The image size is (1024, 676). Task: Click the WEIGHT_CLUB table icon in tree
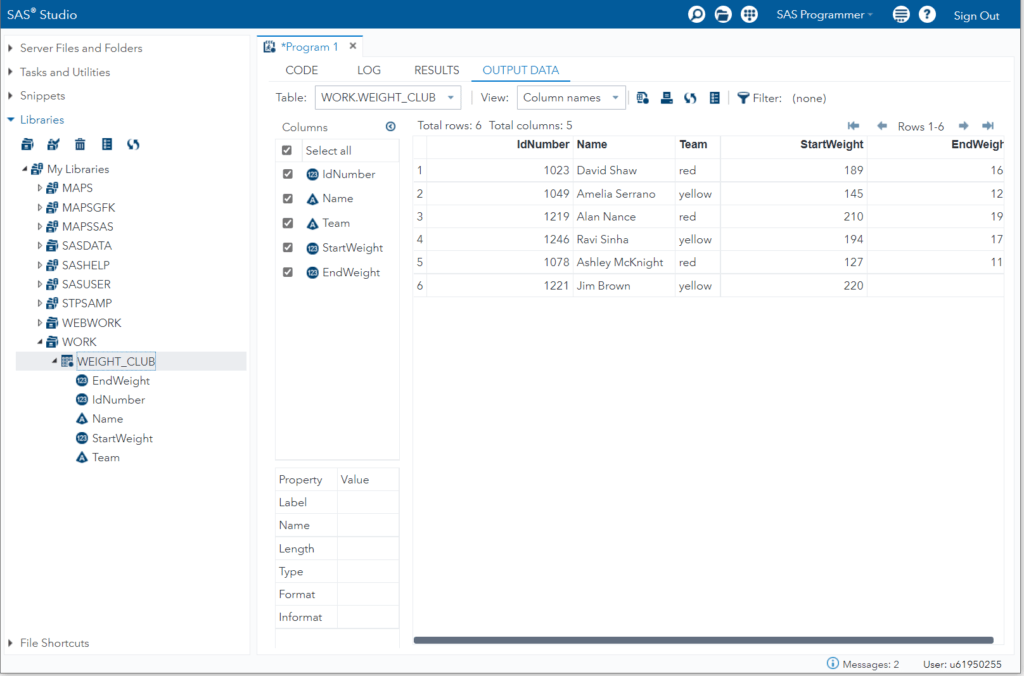(x=67, y=361)
